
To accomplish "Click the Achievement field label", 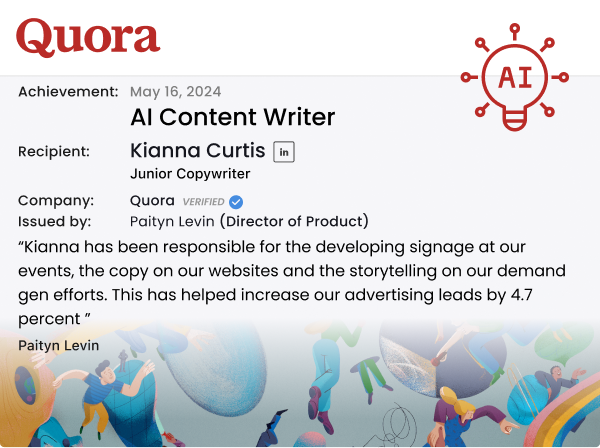I will pos(68,92).
